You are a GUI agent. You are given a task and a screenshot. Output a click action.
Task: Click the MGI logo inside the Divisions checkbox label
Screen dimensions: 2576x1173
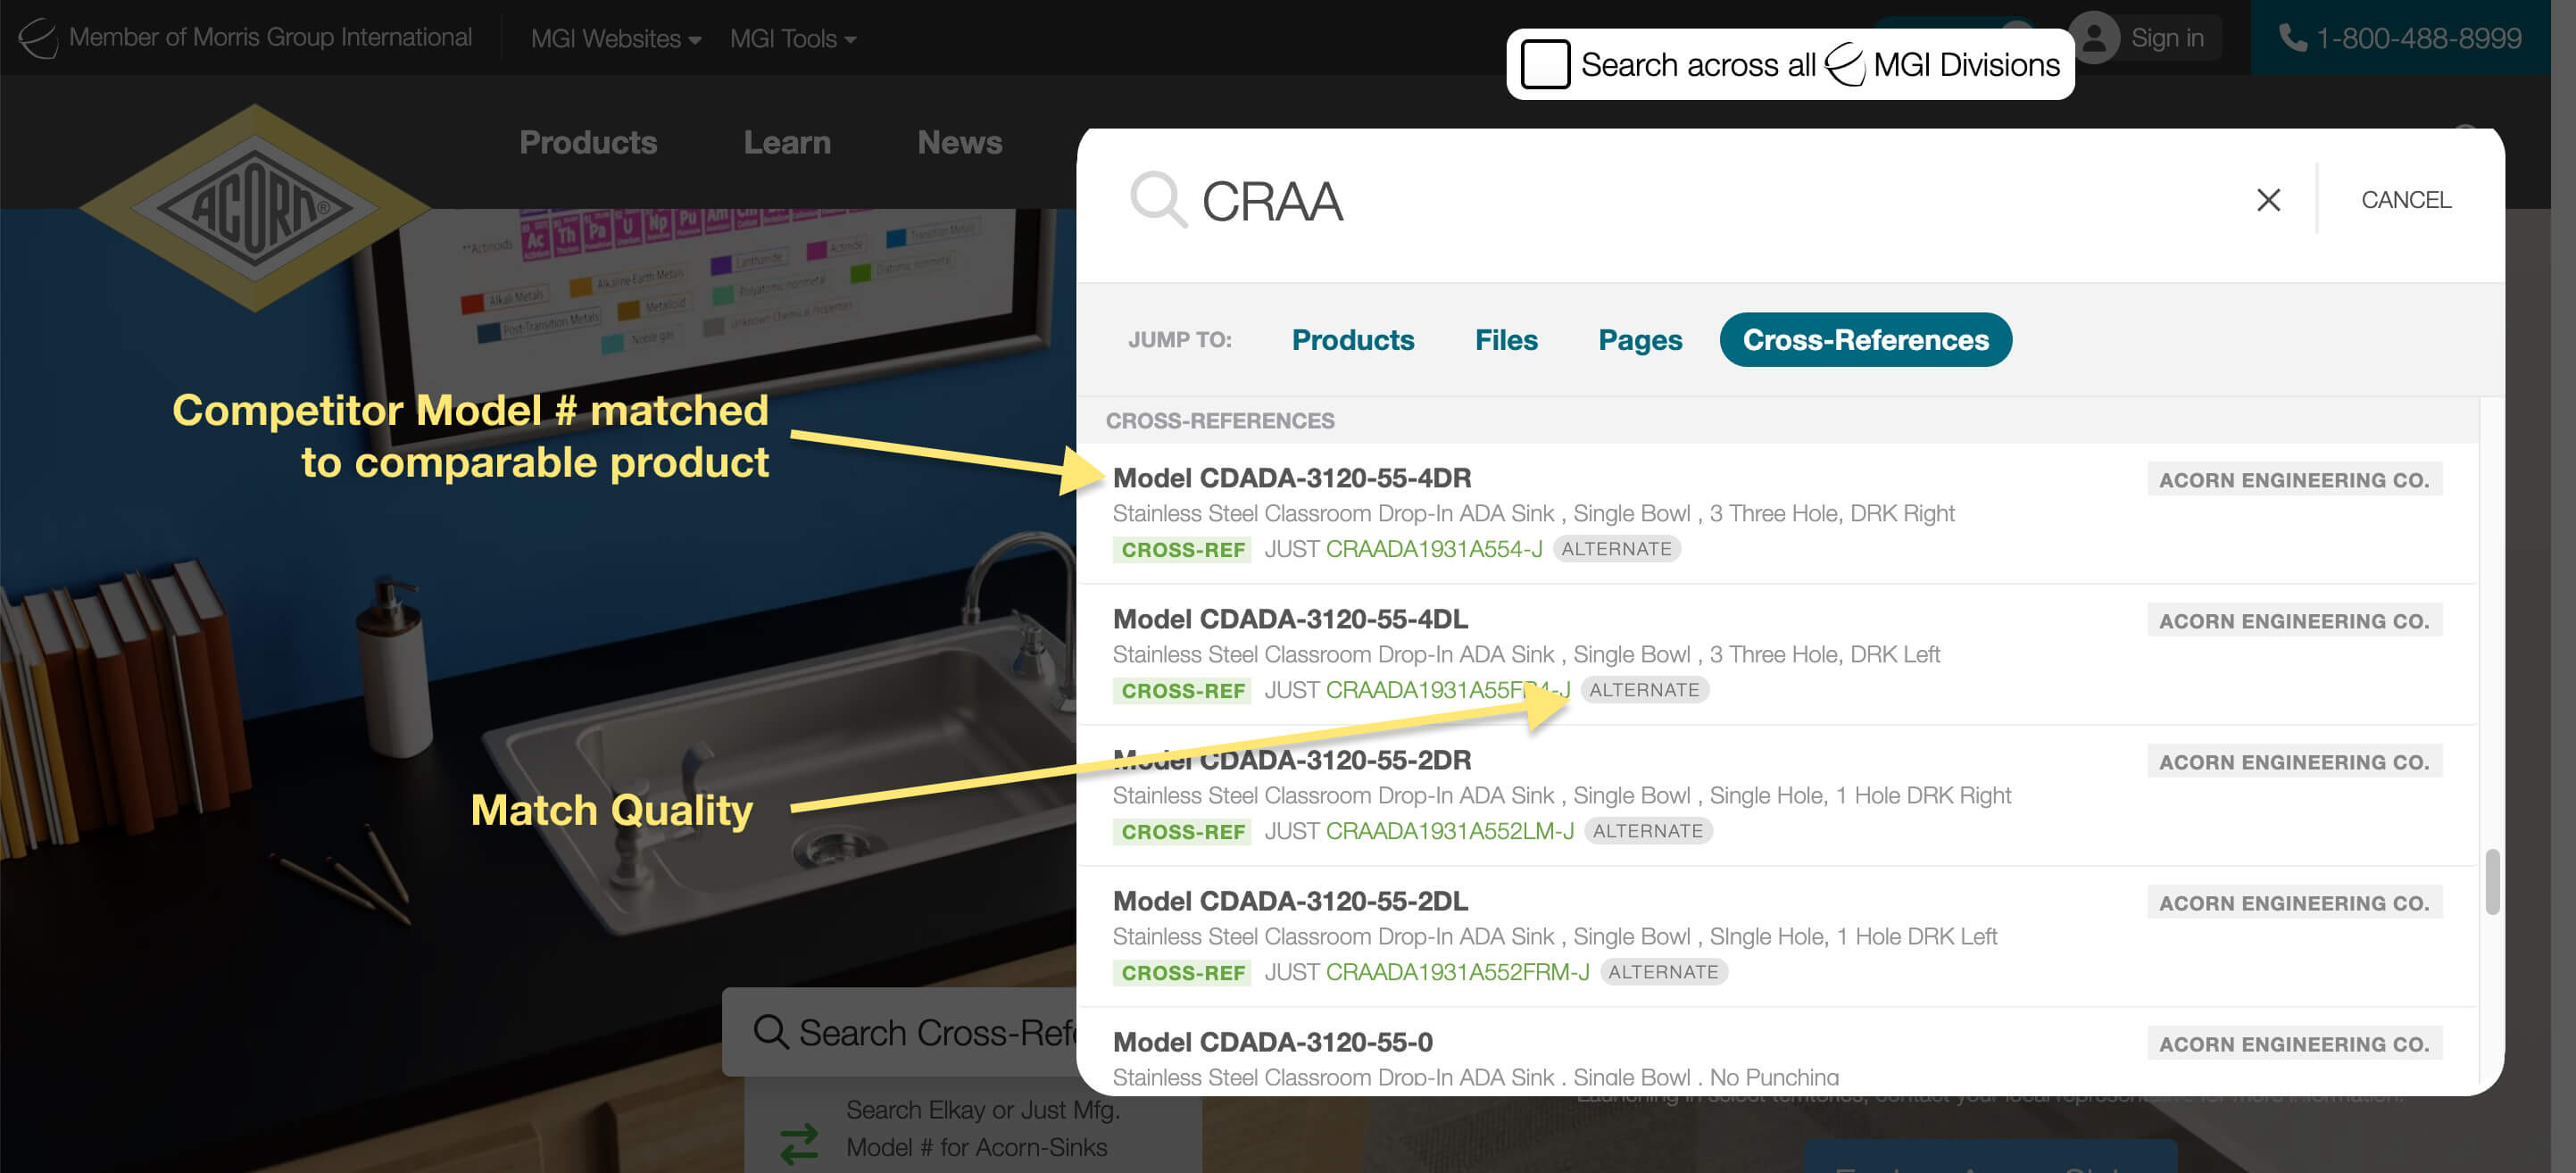tap(1846, 63)
